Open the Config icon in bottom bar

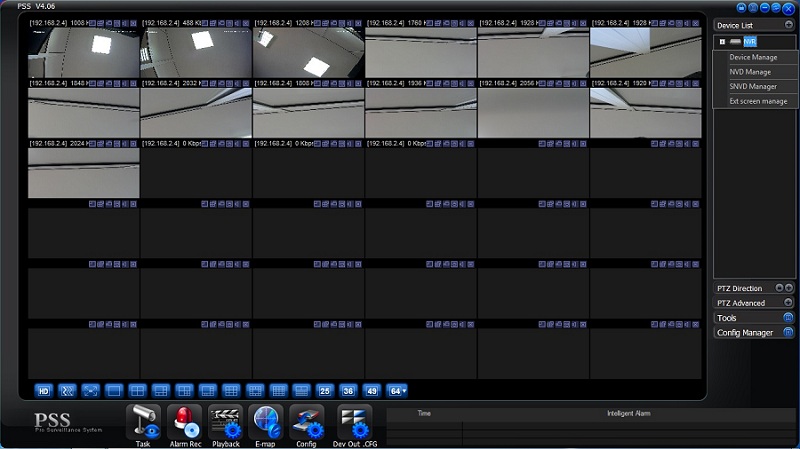point(307,422)
